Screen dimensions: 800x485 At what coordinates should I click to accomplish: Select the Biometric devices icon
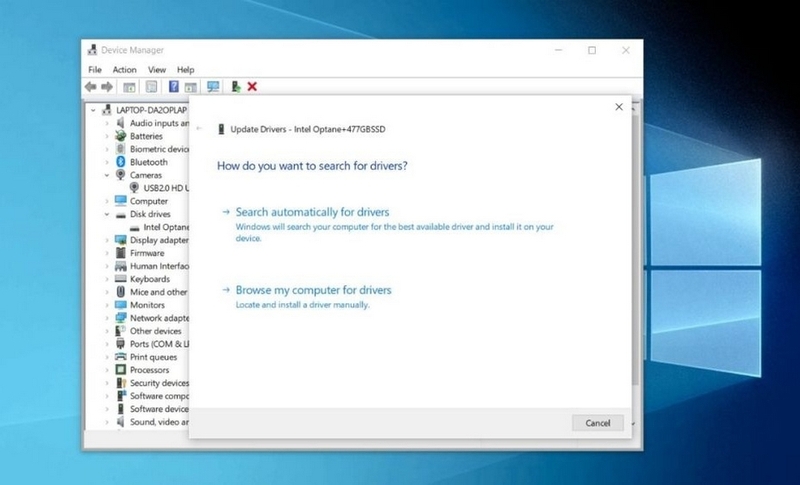(120, 149)
